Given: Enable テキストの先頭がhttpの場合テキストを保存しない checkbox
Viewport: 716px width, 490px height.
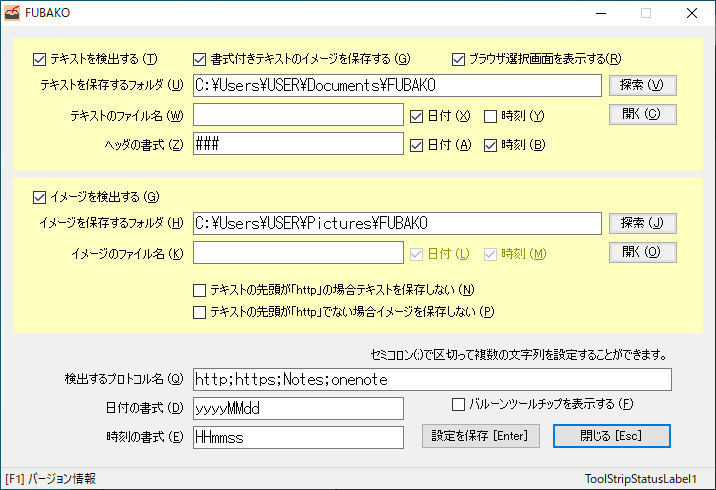Looking at the screenshot, I should tap(200, 290).
